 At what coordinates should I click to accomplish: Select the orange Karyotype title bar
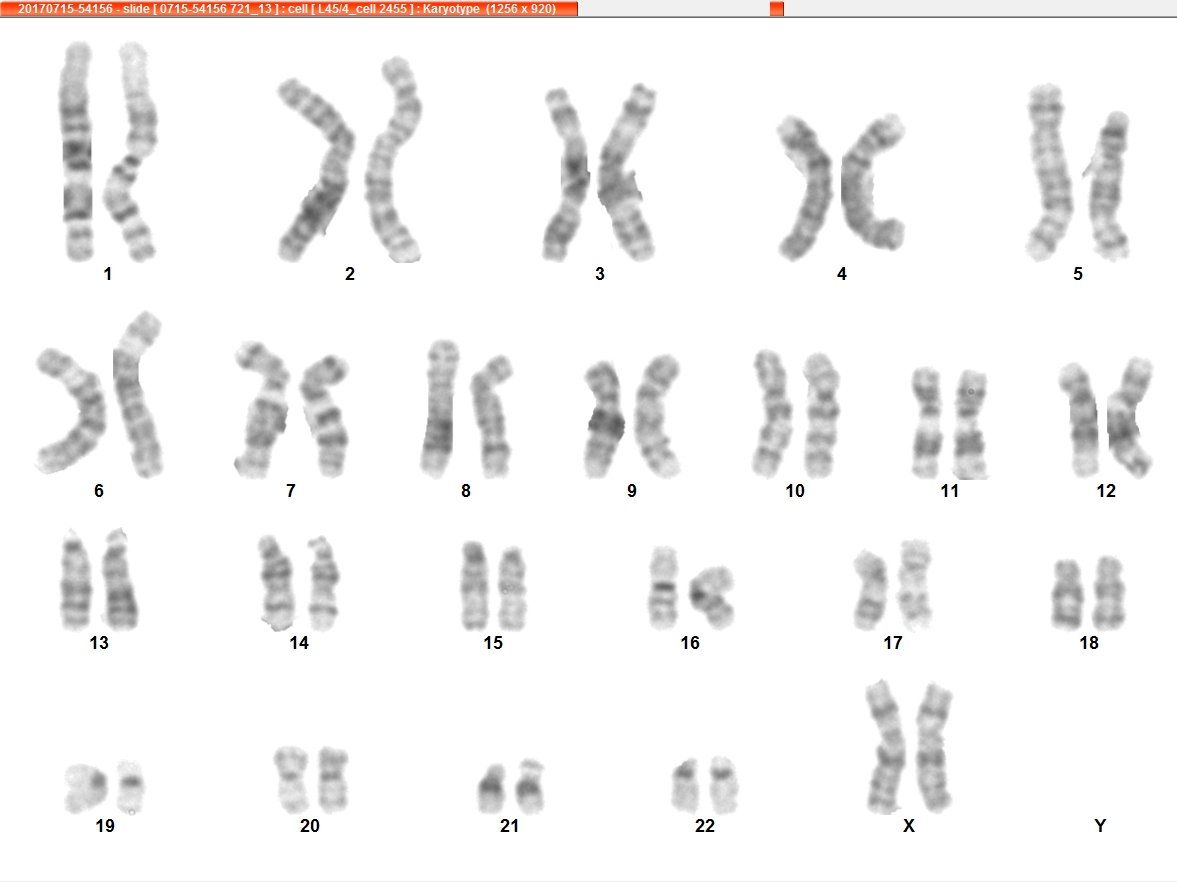click(289, 9)
